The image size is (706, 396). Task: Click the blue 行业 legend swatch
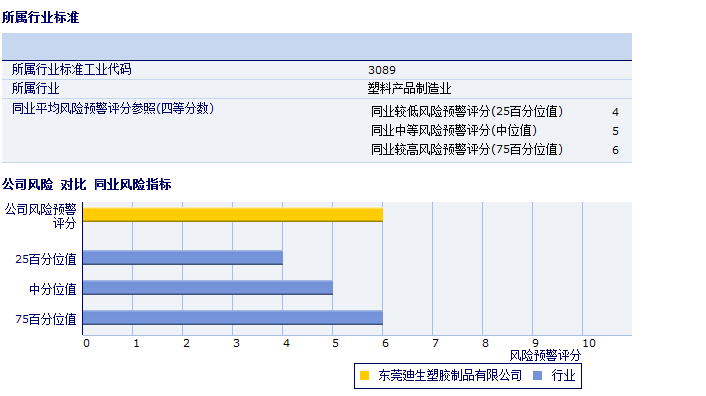[x=537, y=375]
